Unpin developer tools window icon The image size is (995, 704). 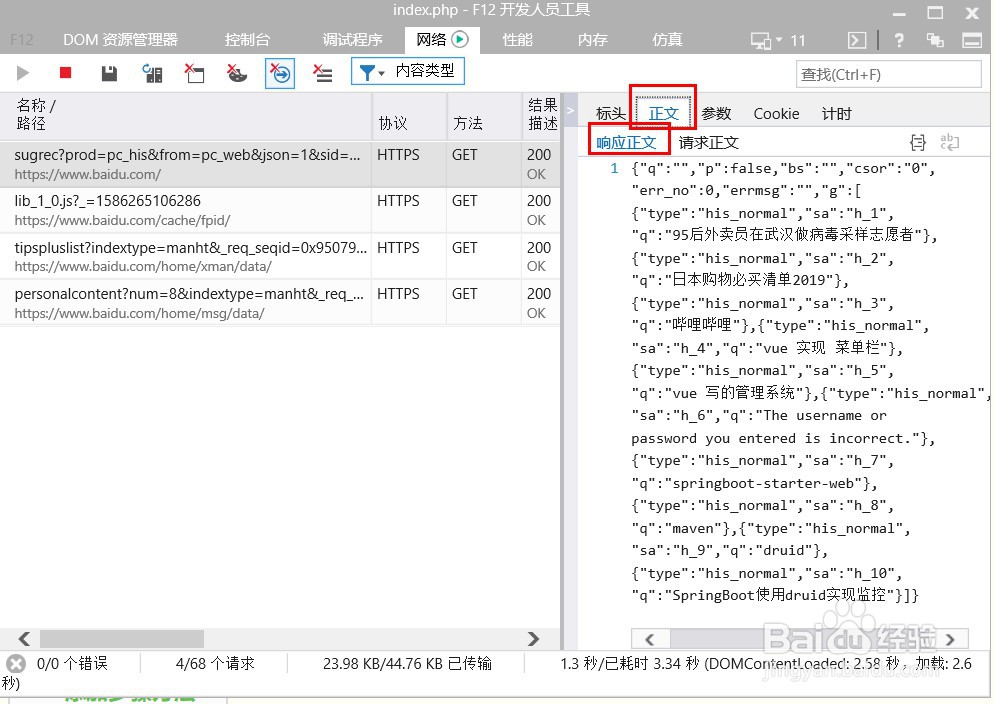(x=935, y=41)
